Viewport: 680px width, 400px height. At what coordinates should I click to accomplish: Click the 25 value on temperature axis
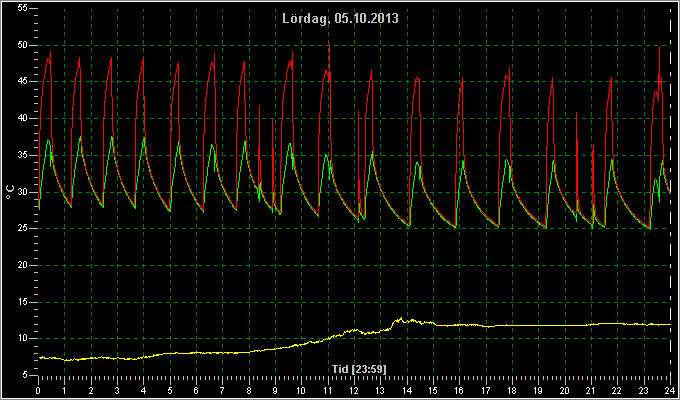pos(23,228)
